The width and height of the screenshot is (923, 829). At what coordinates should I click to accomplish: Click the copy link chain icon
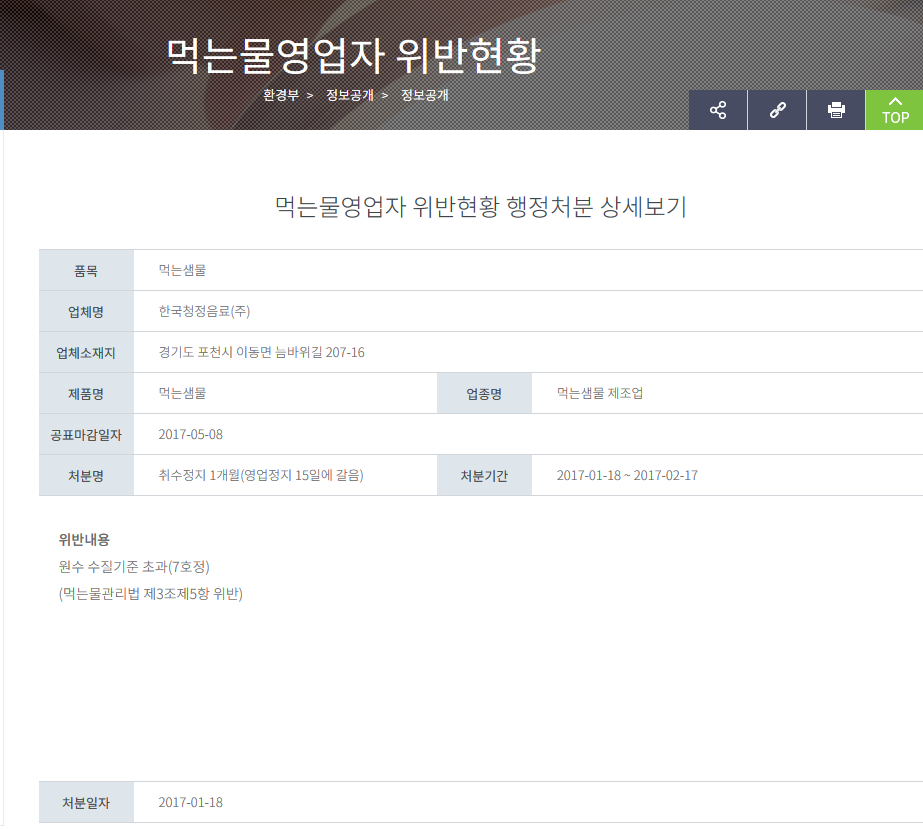tap(777, 110)
